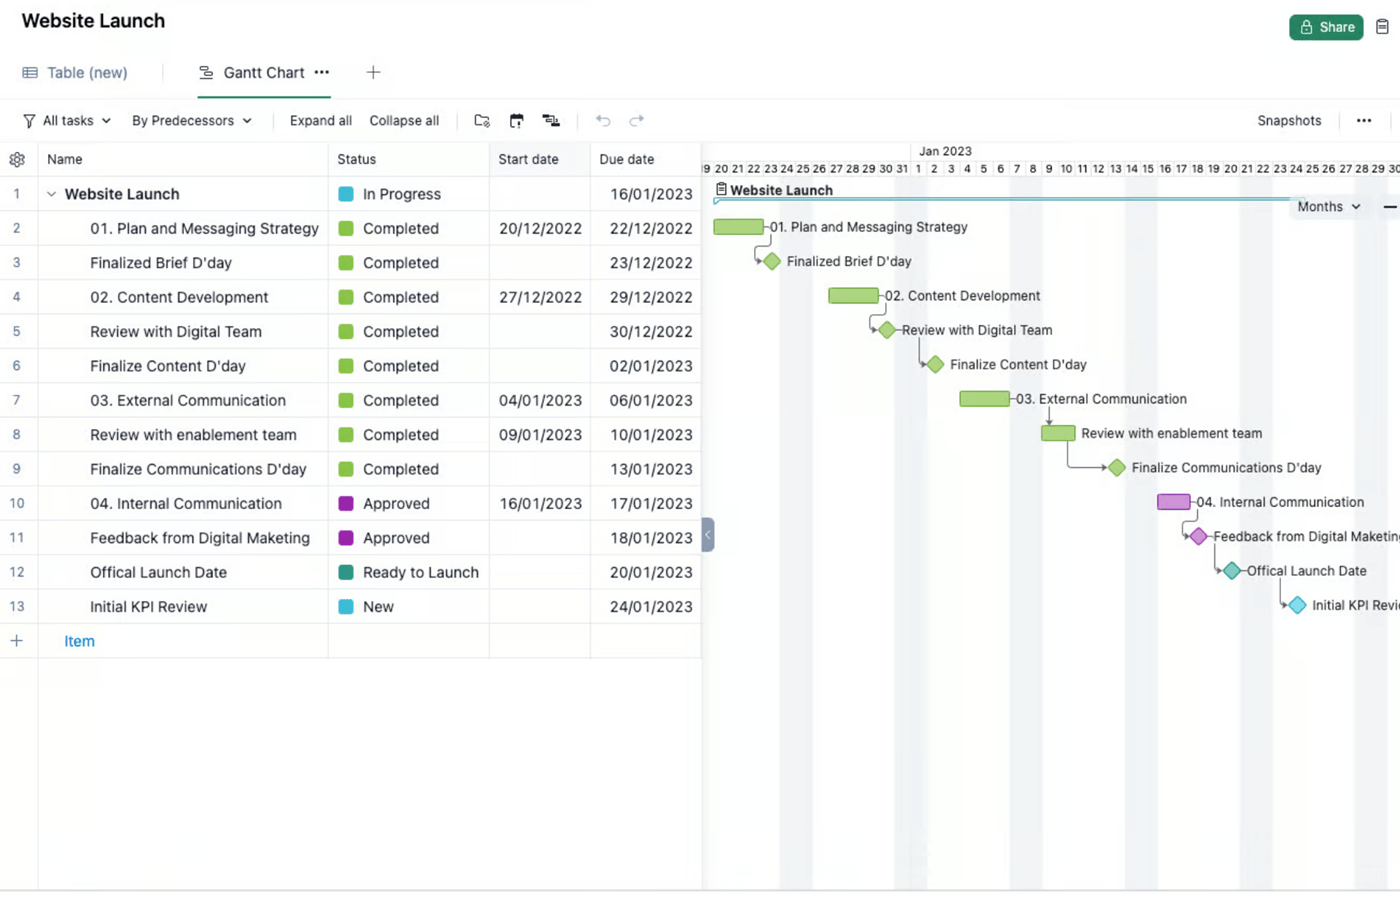This screenshot has height=900, width=1400.
Task: Click the Offical Launch Date milestone diamond
Action: coord(1232,571)
